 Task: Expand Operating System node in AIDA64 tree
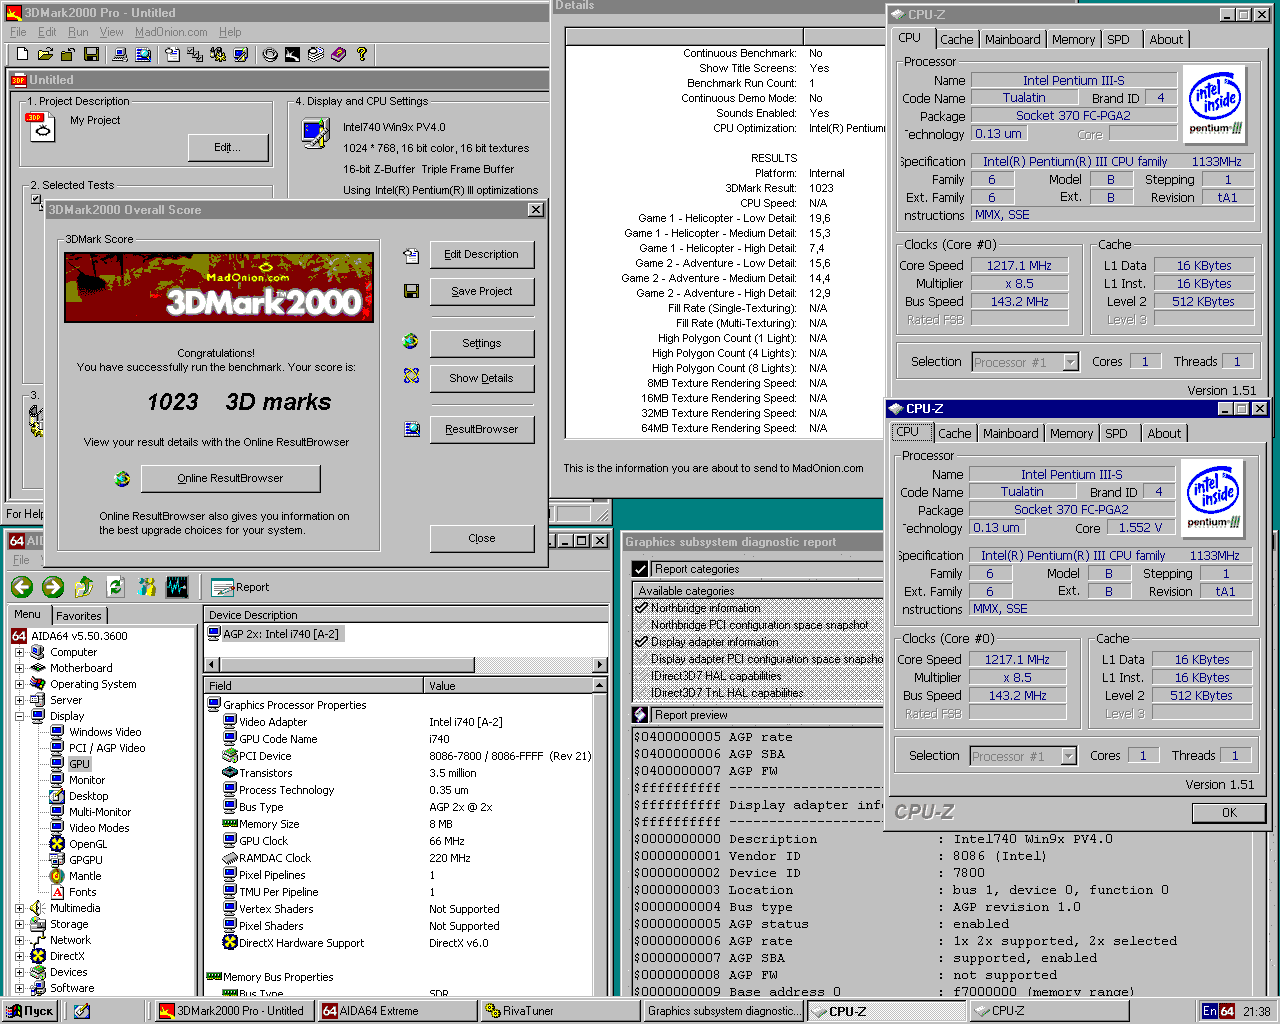pyautogui.click(x=19, y=684)
